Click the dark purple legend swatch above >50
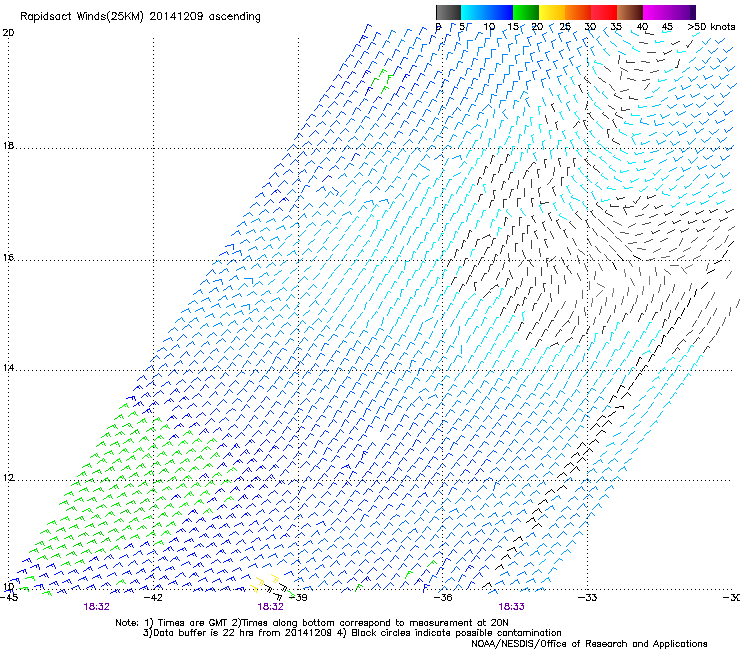740x650 pixels. [692, 12]
